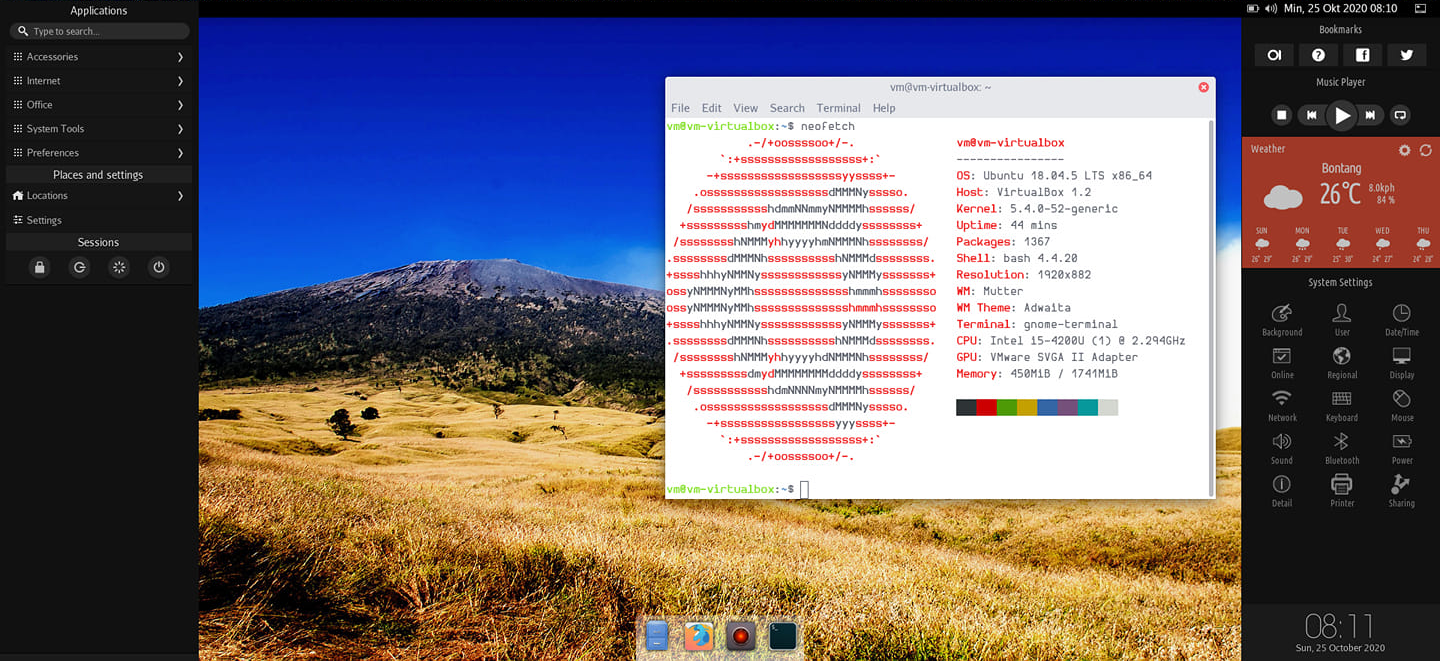This screenshot has width=1440, height=661.
Task: Launch Firefox from the dock
Action: [699, 635]
